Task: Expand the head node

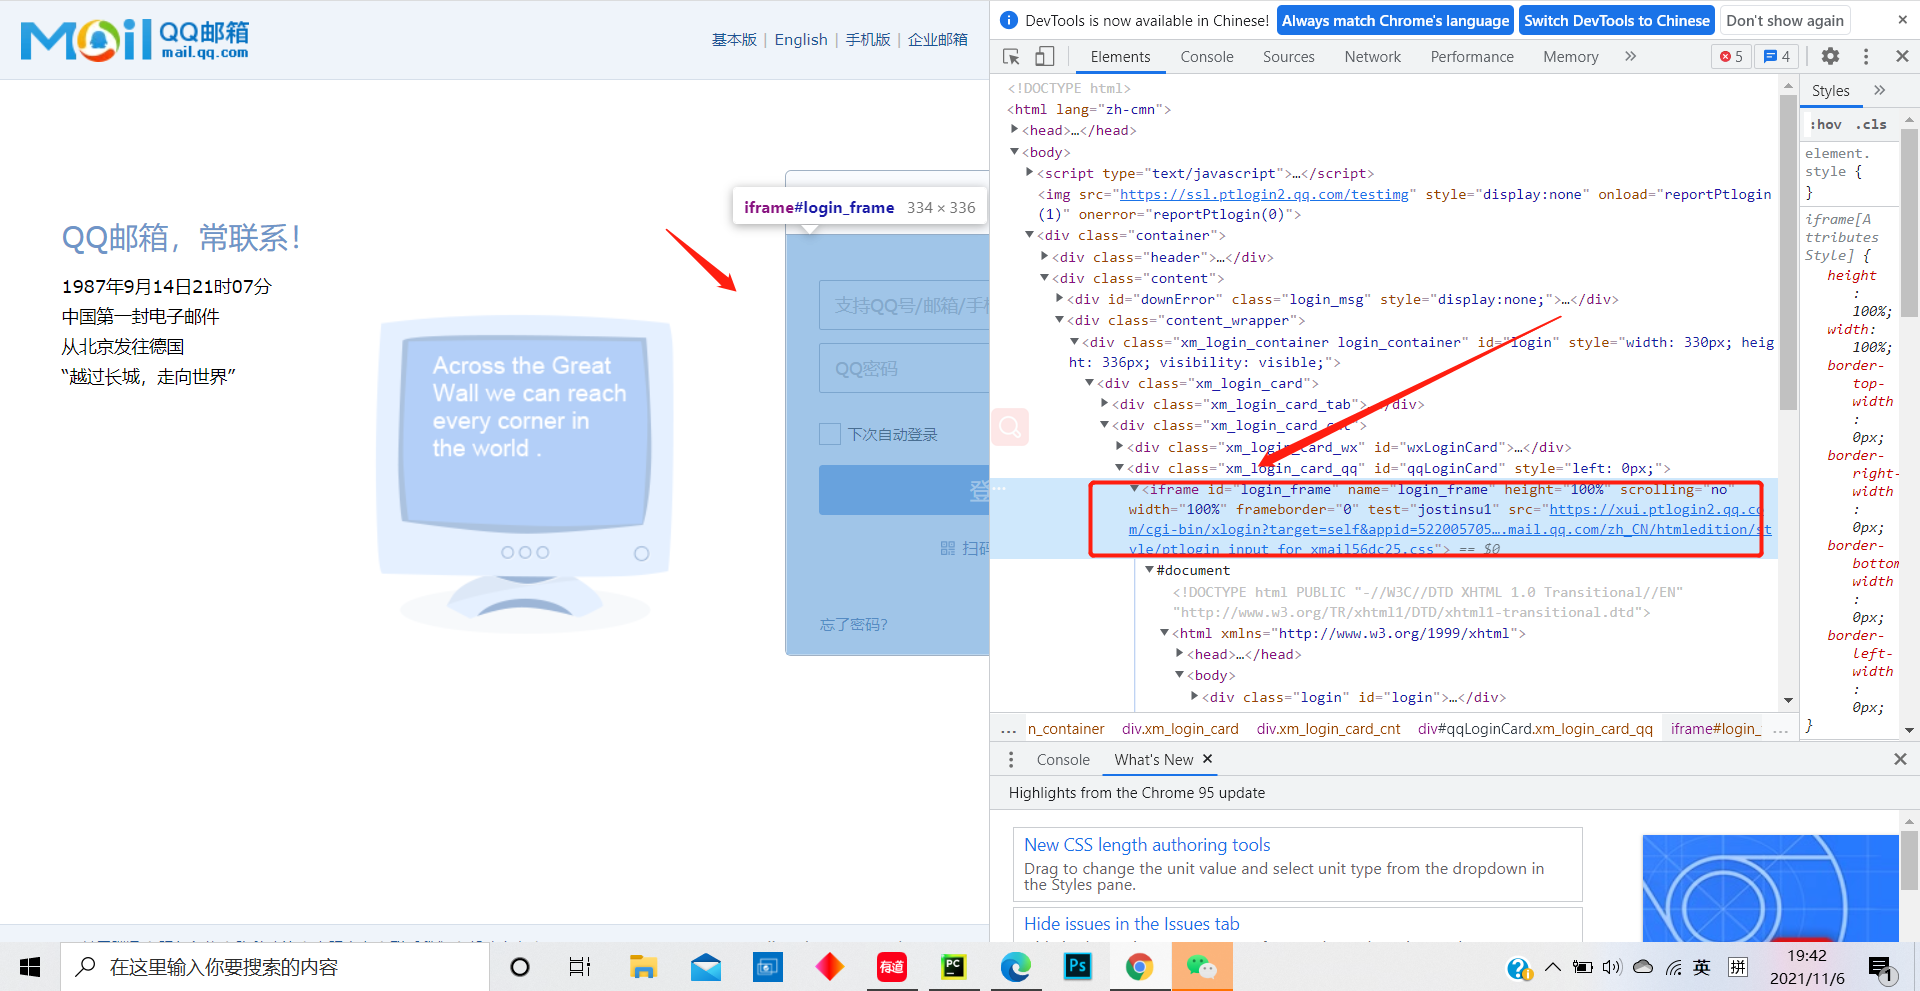Action: 1014,130
